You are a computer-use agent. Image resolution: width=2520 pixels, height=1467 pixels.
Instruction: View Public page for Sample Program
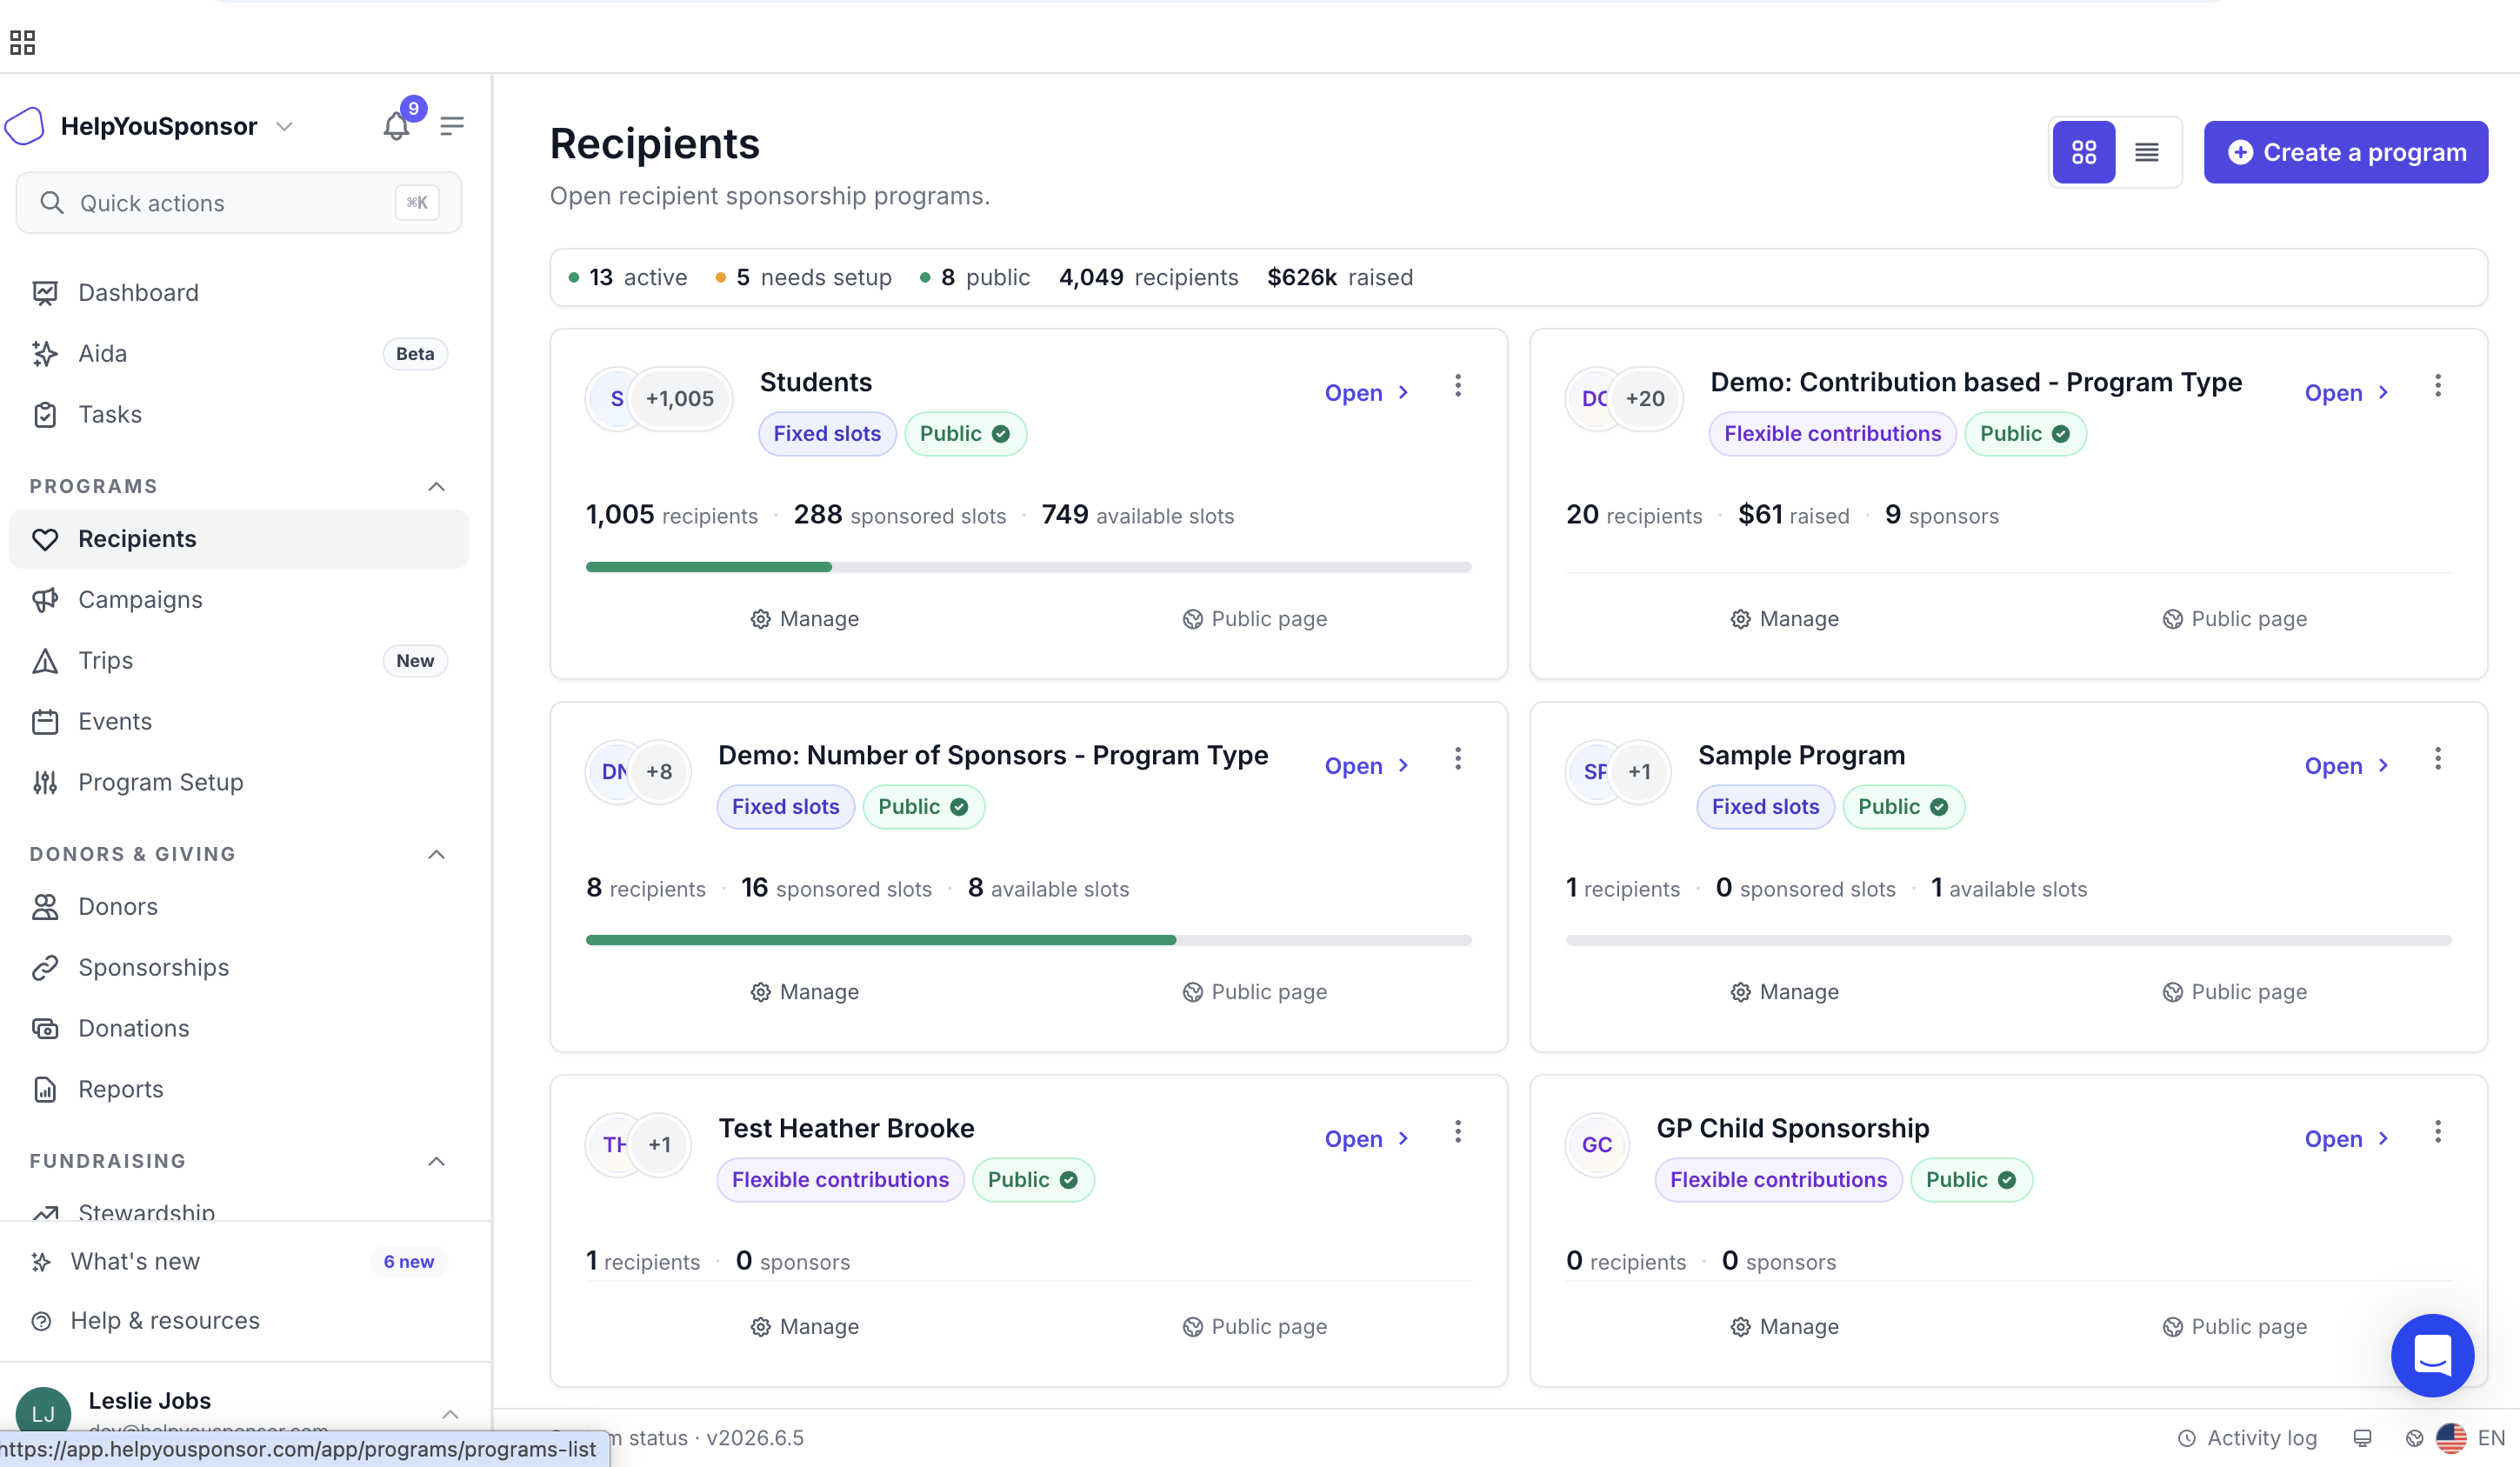(2234, 992)
